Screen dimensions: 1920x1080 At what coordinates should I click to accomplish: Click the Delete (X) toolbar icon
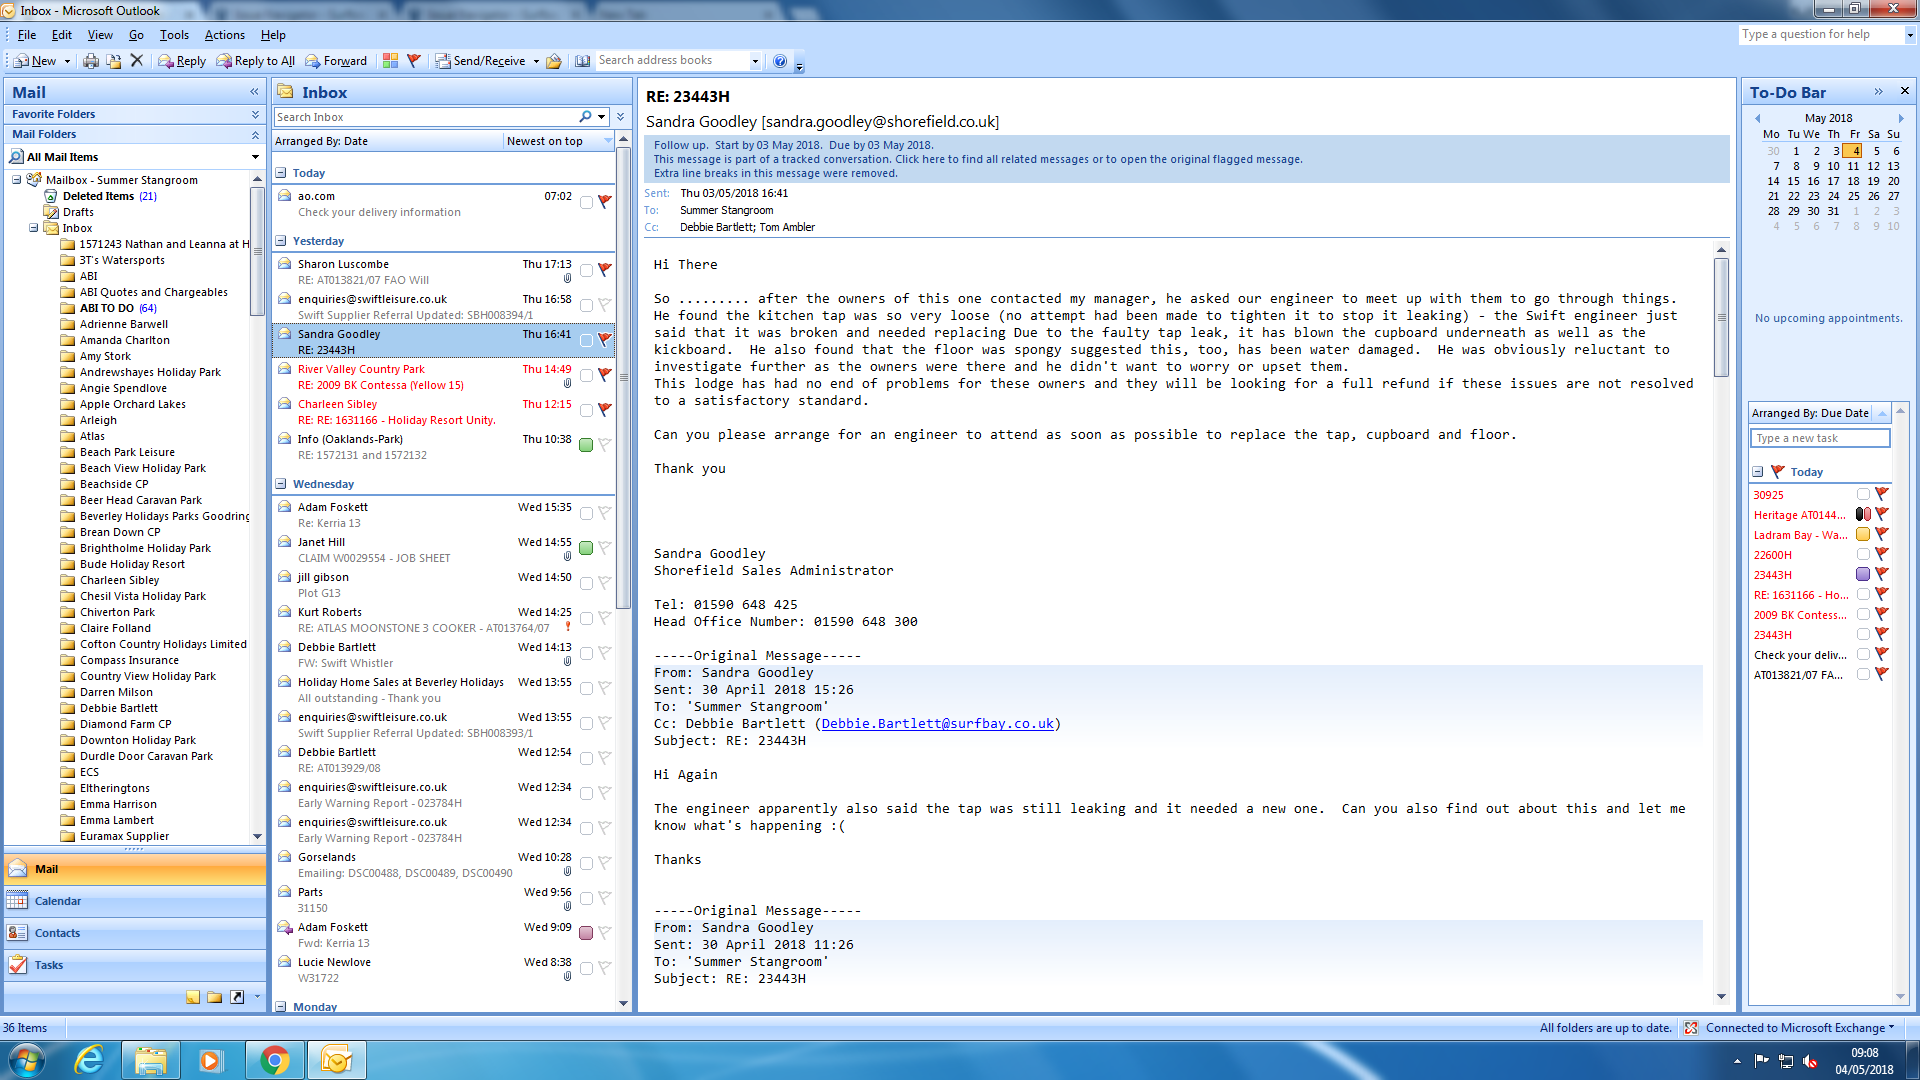tap(137, 61)
